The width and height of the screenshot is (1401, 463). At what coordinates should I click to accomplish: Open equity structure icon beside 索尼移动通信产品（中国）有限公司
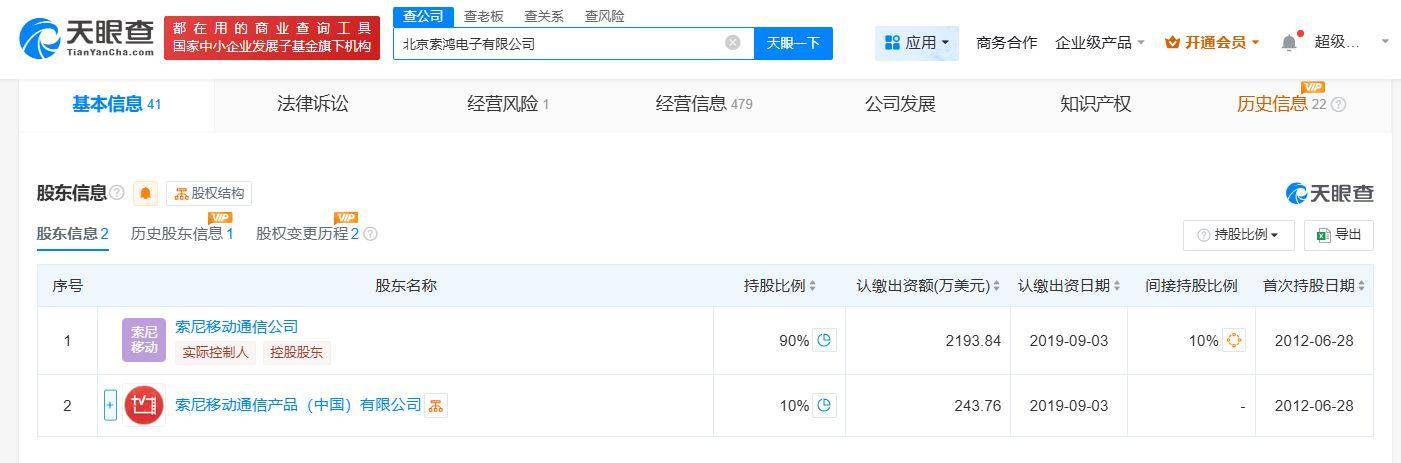[x=435, y=405]
